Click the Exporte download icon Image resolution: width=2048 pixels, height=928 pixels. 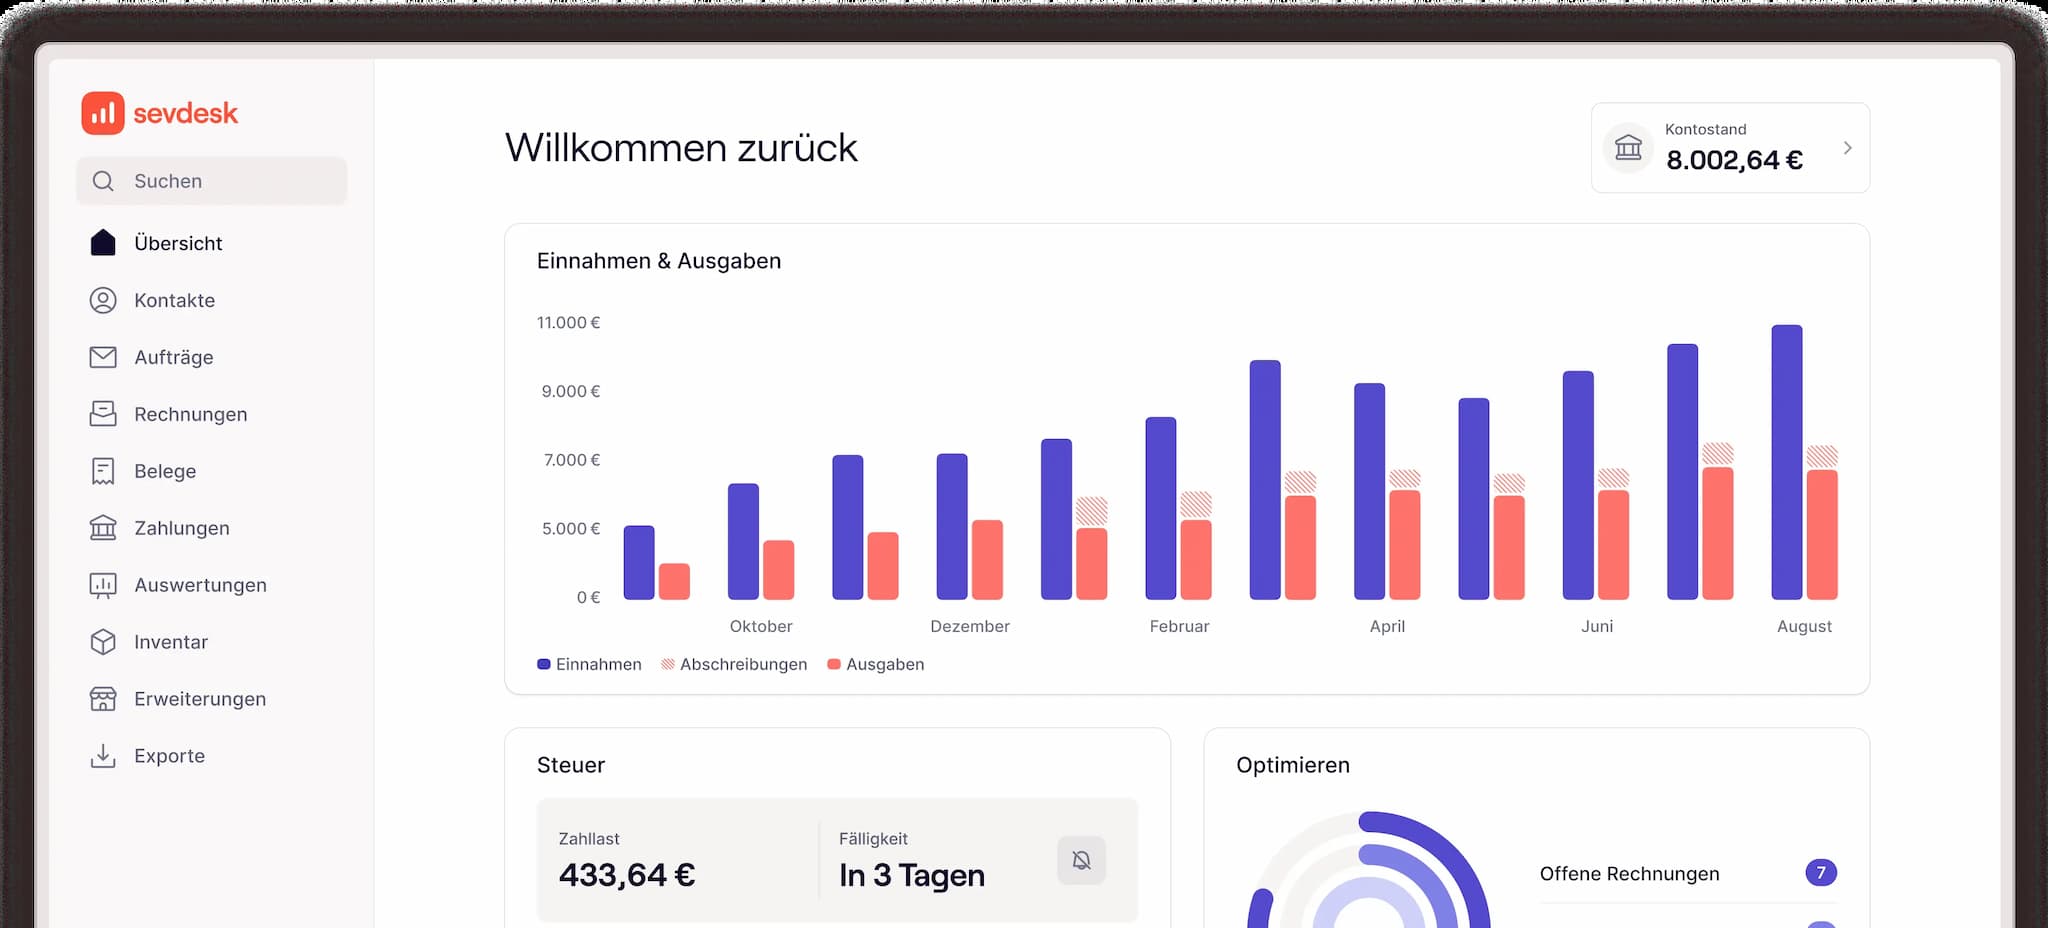tap(103, 756)
